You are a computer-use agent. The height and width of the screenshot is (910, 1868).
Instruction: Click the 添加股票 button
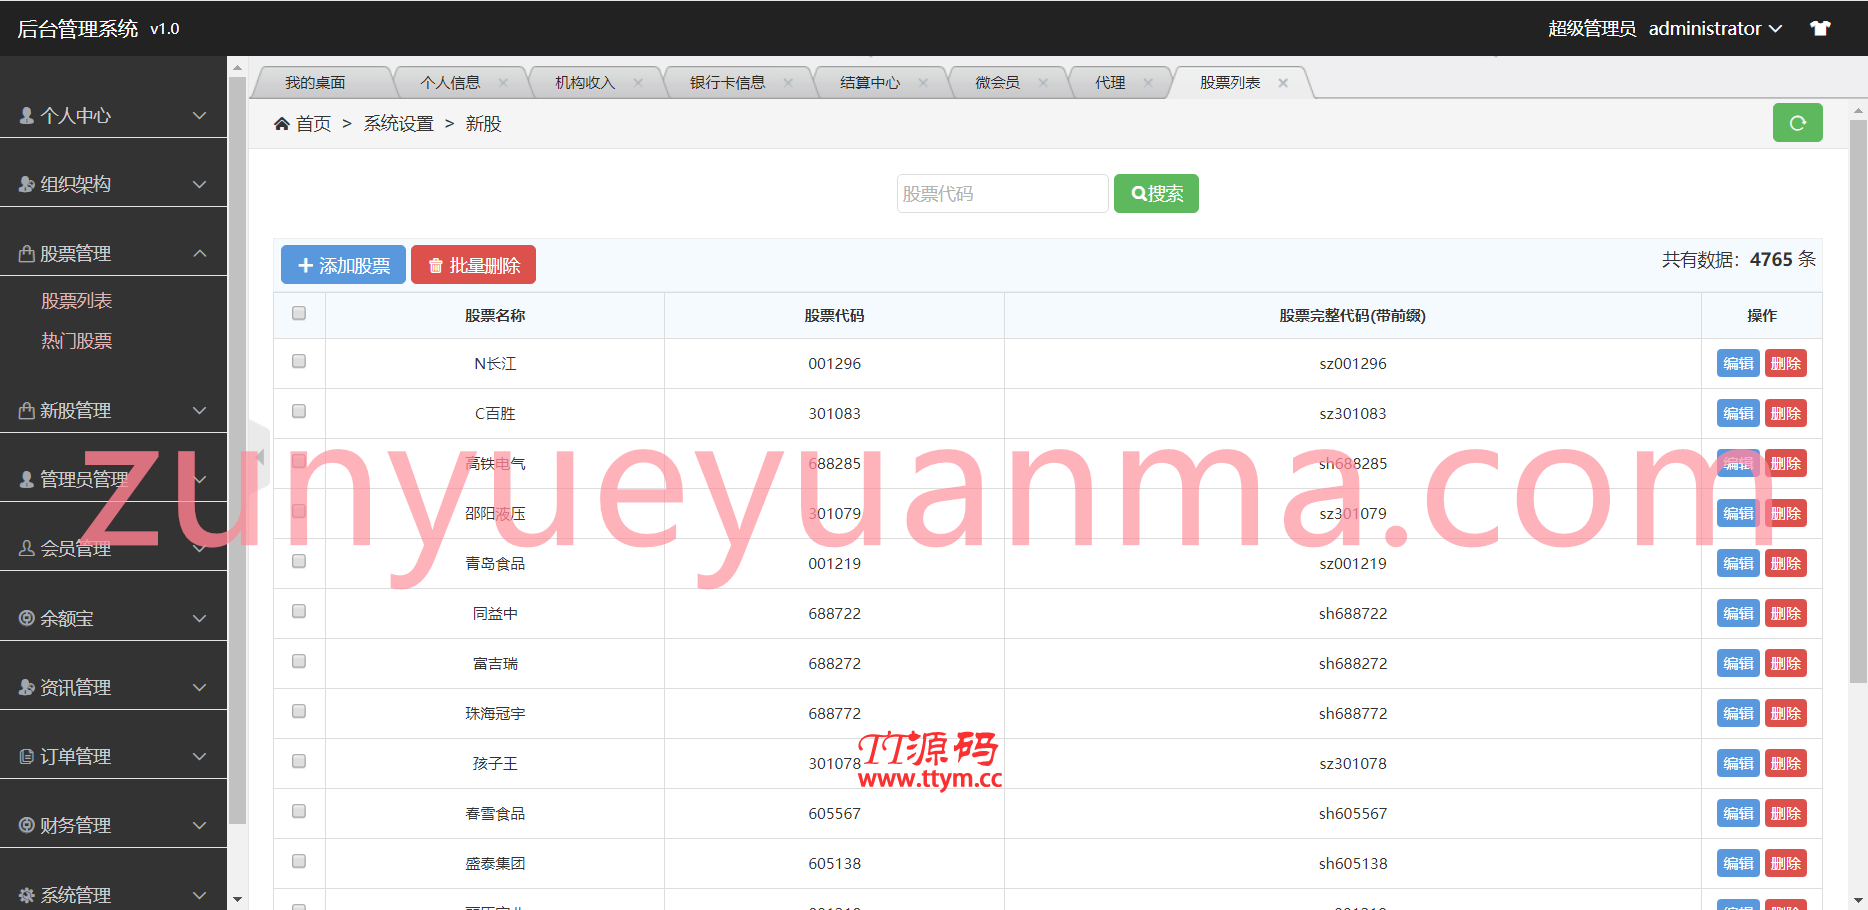pos(343,265)
